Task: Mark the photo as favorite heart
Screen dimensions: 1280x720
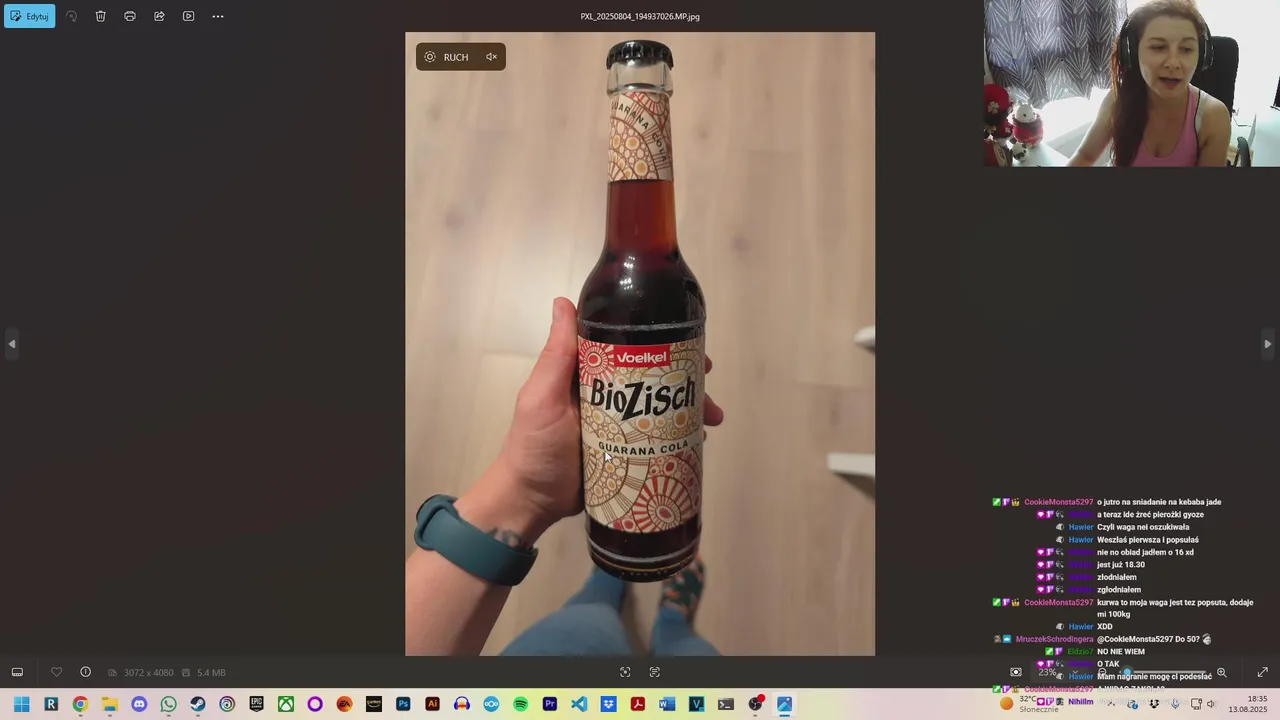Action: coord(56,672)
